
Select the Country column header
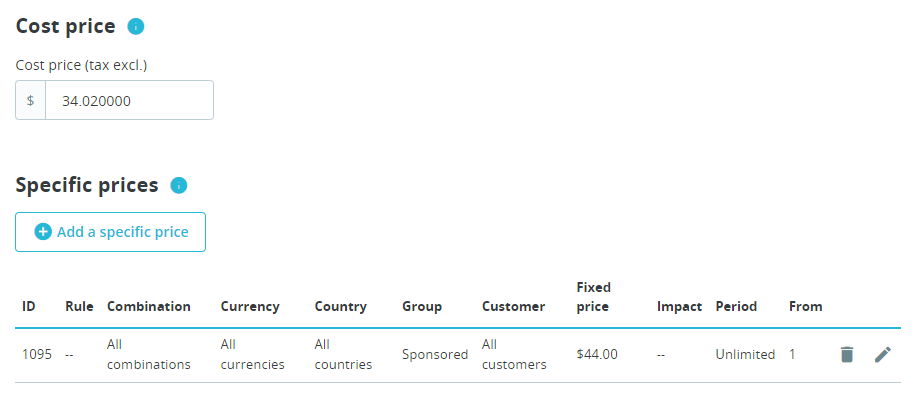point(340,306)
